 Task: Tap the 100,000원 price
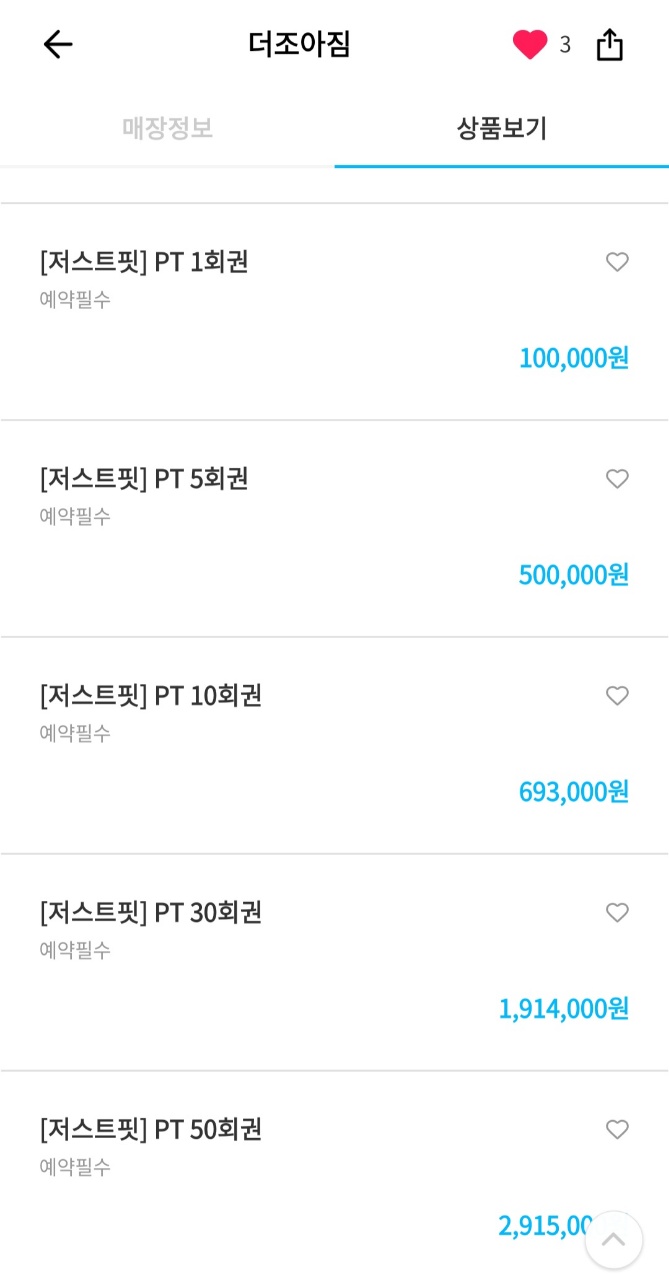click(x=574, y=357)
